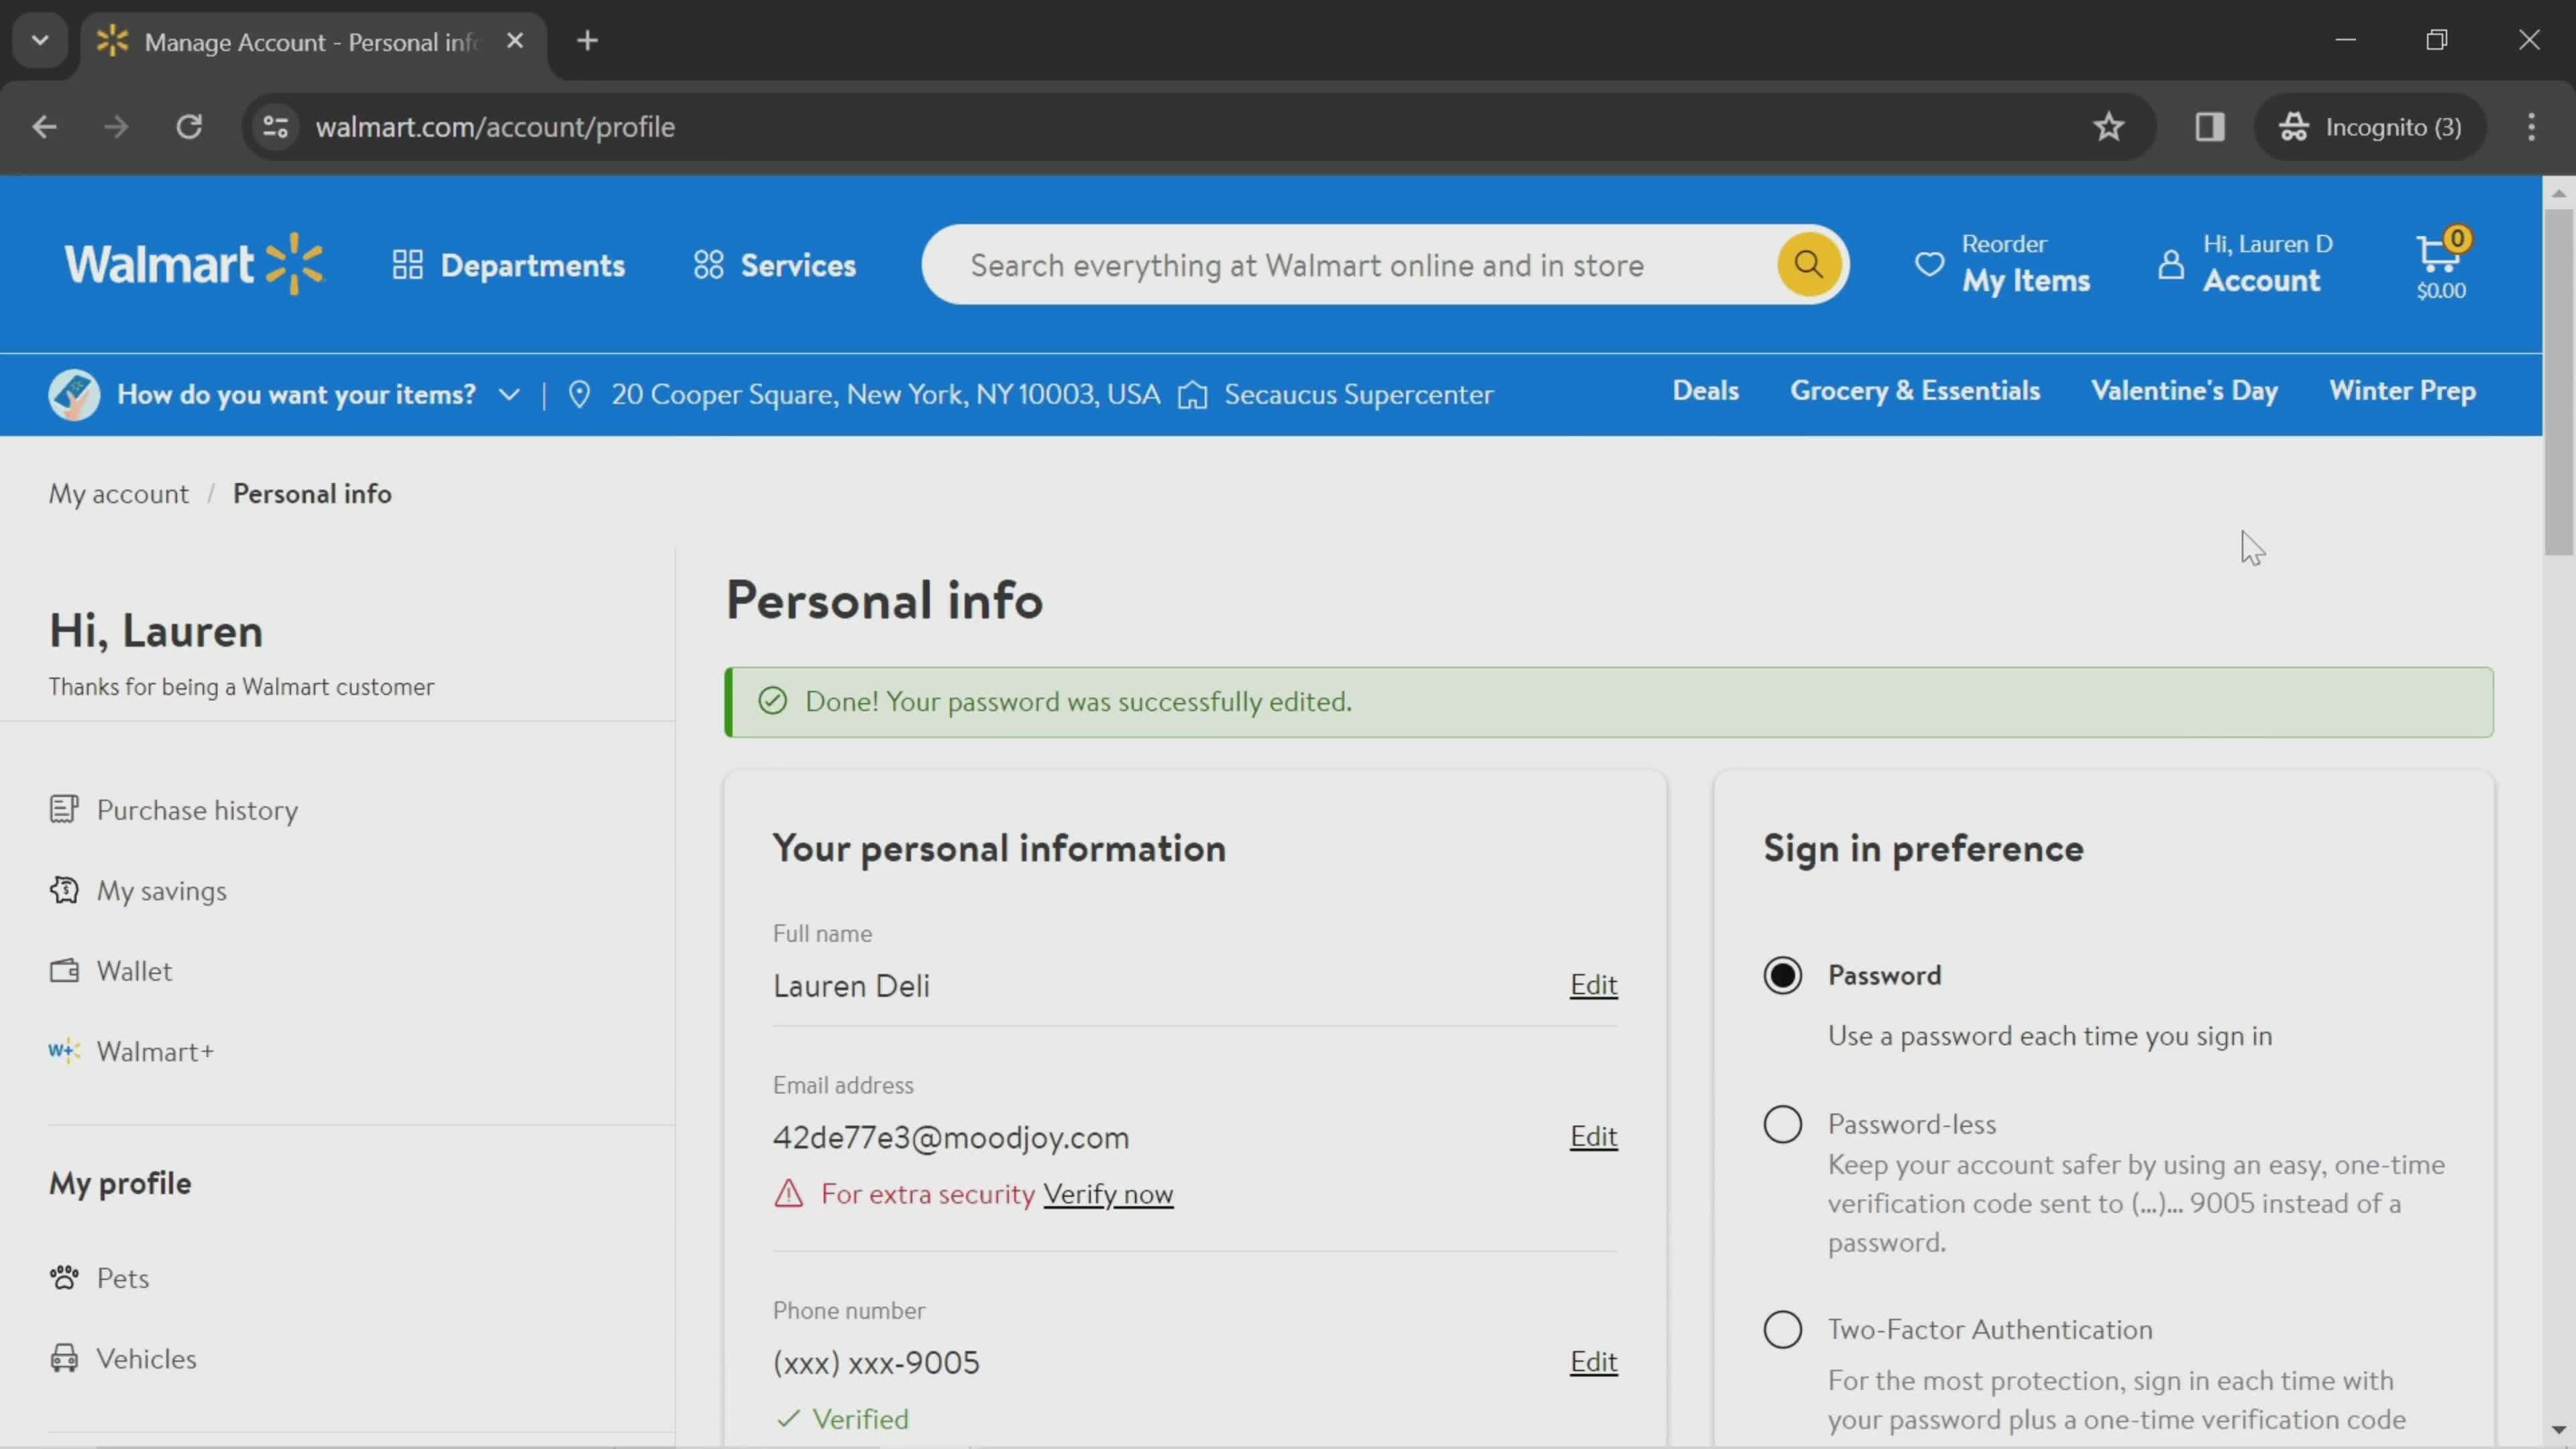Select Two-Factor Authentication option
The height and width of the screenshot is (1449, 2576).
(x=1782, y=1330)
